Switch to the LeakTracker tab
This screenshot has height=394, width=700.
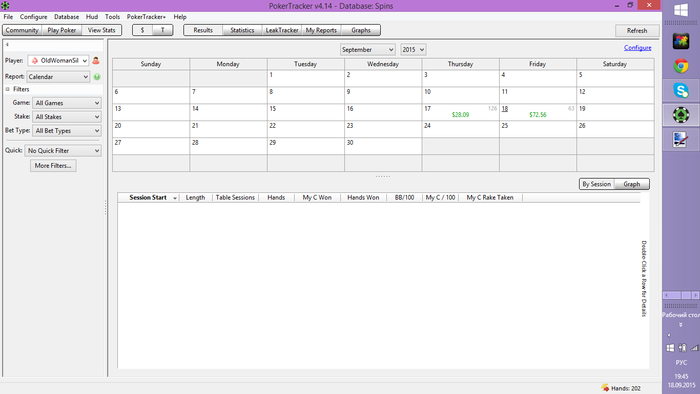coord(282,30)
